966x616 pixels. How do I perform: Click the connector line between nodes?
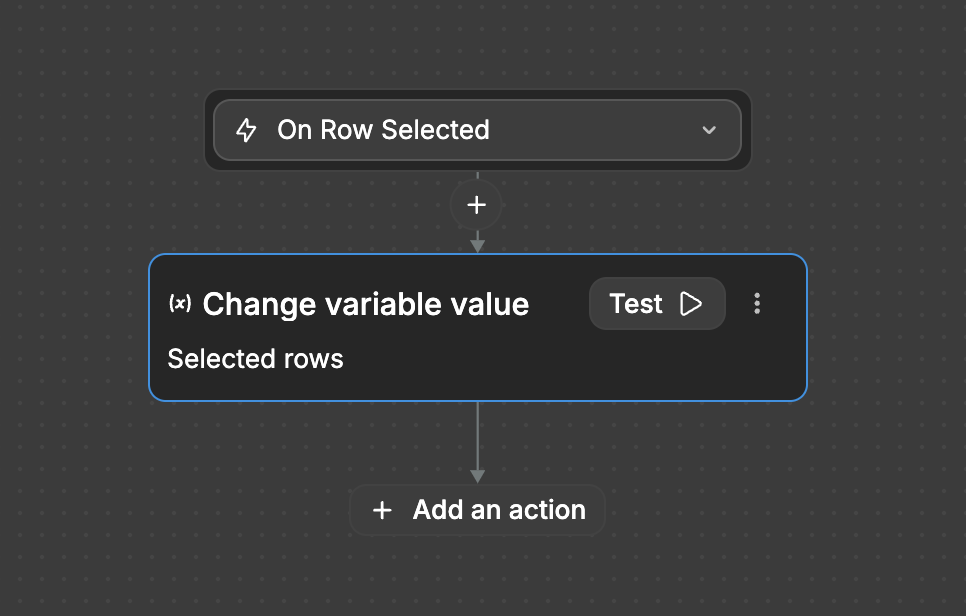(477, 440)
